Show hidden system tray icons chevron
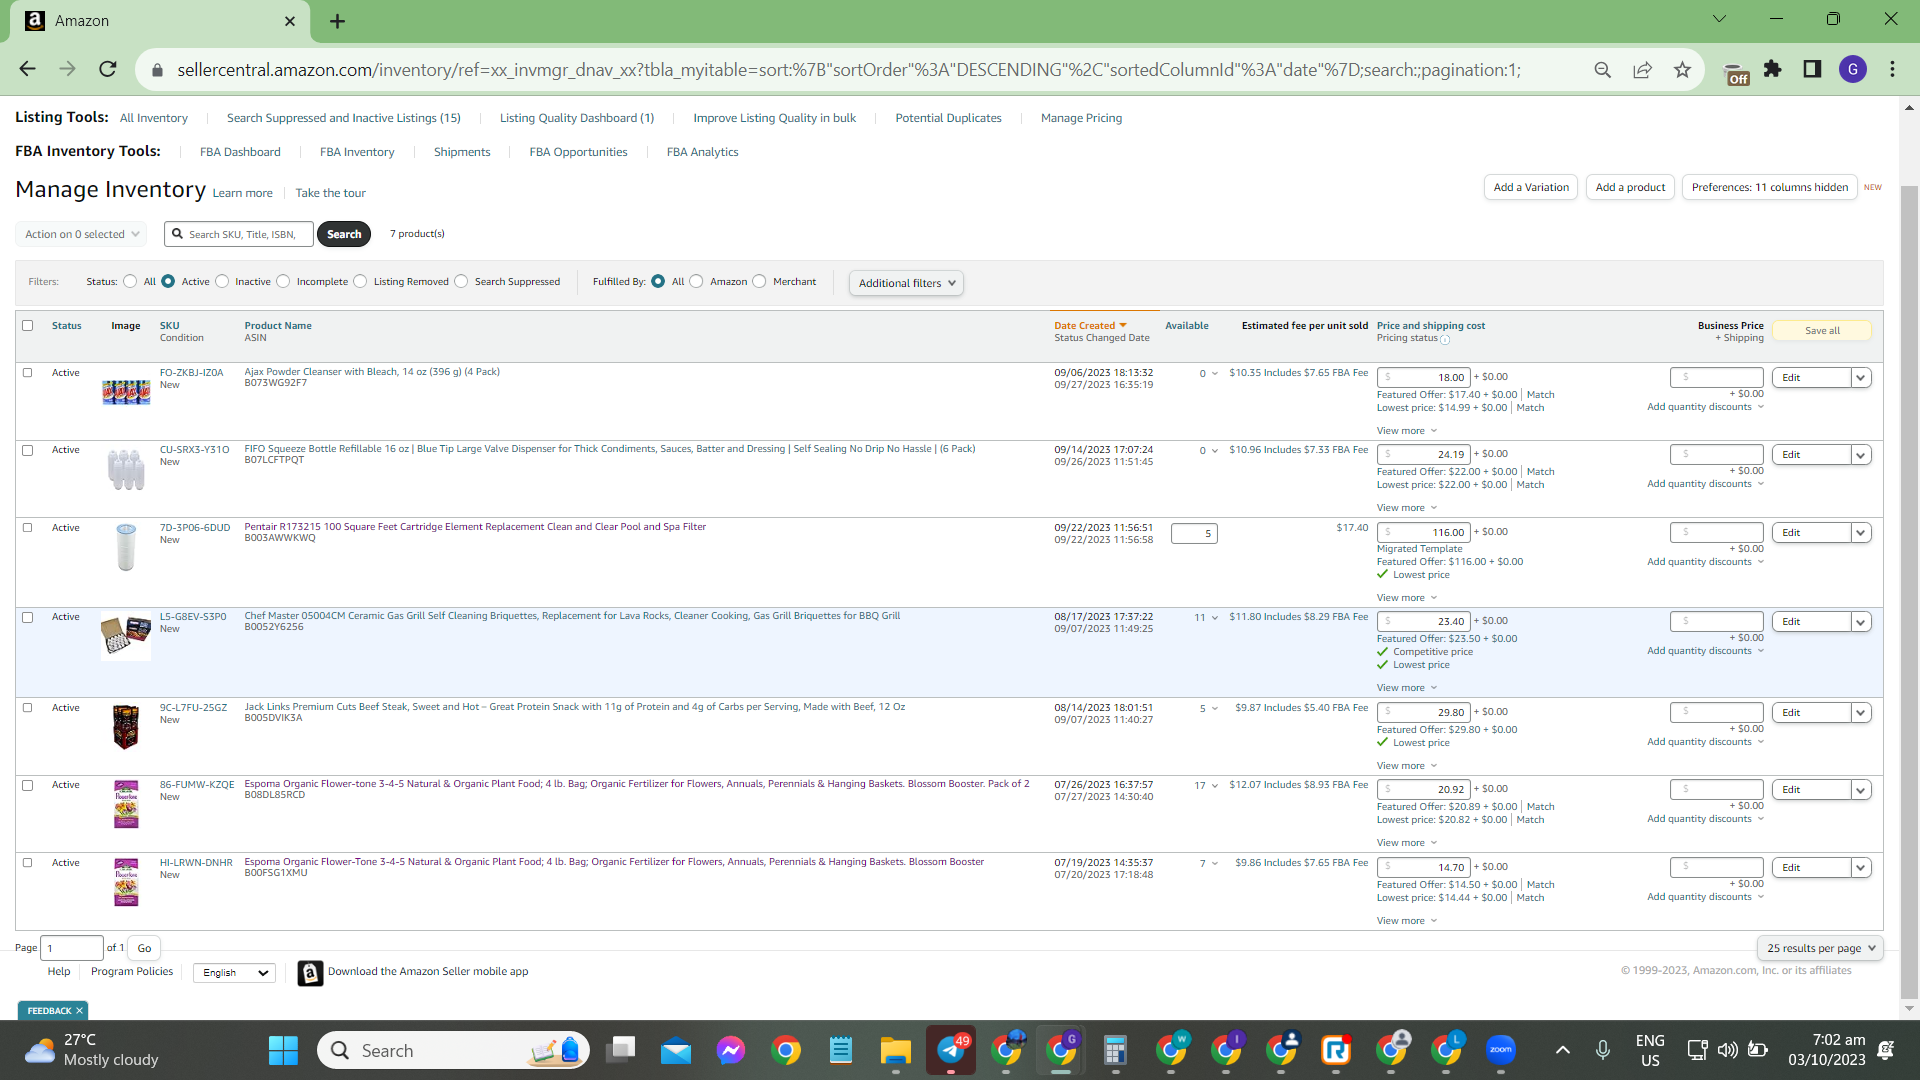1920x1080 pixels. (1562, 1050)
